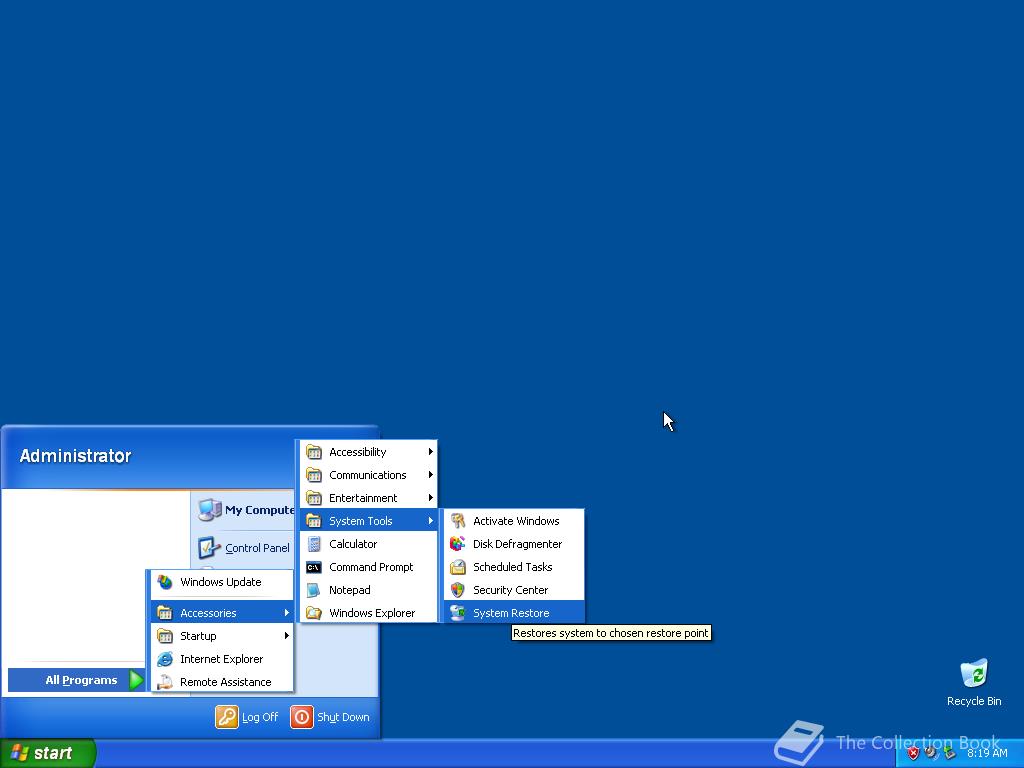Screen dimensions: 1024x768
Task: Open Security Center menu entry
Action: click(514, 590)
